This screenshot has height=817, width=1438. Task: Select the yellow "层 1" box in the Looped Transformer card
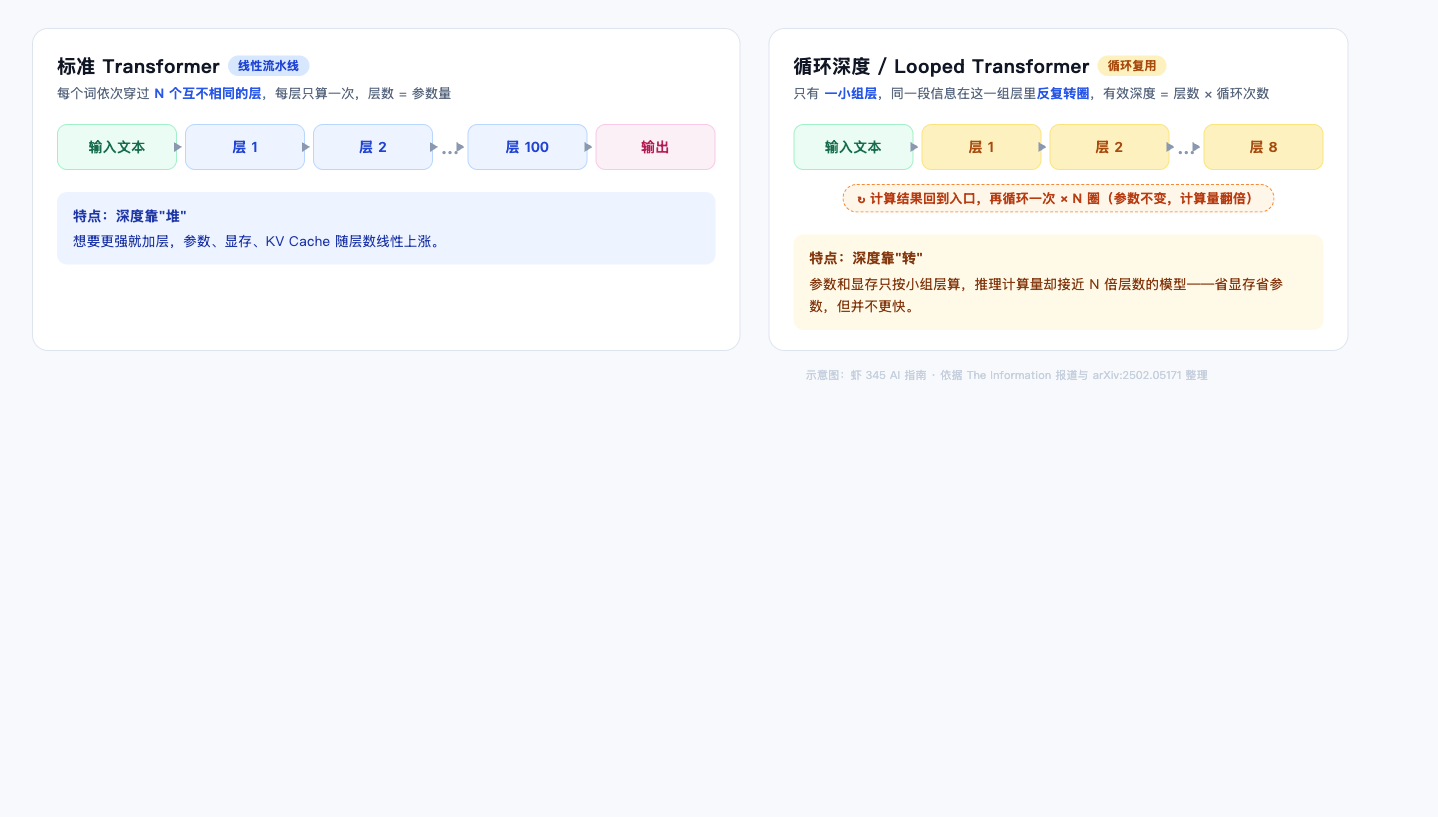[981, 147]
